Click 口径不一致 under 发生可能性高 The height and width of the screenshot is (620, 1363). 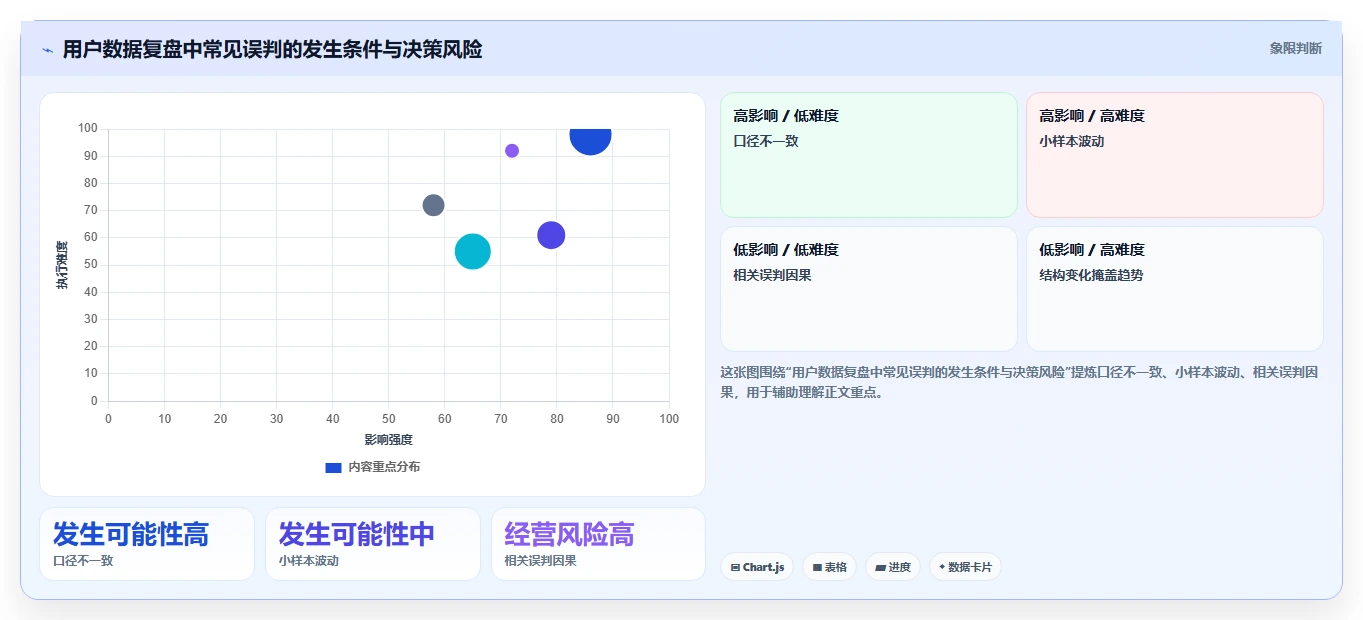pos(83,561)
